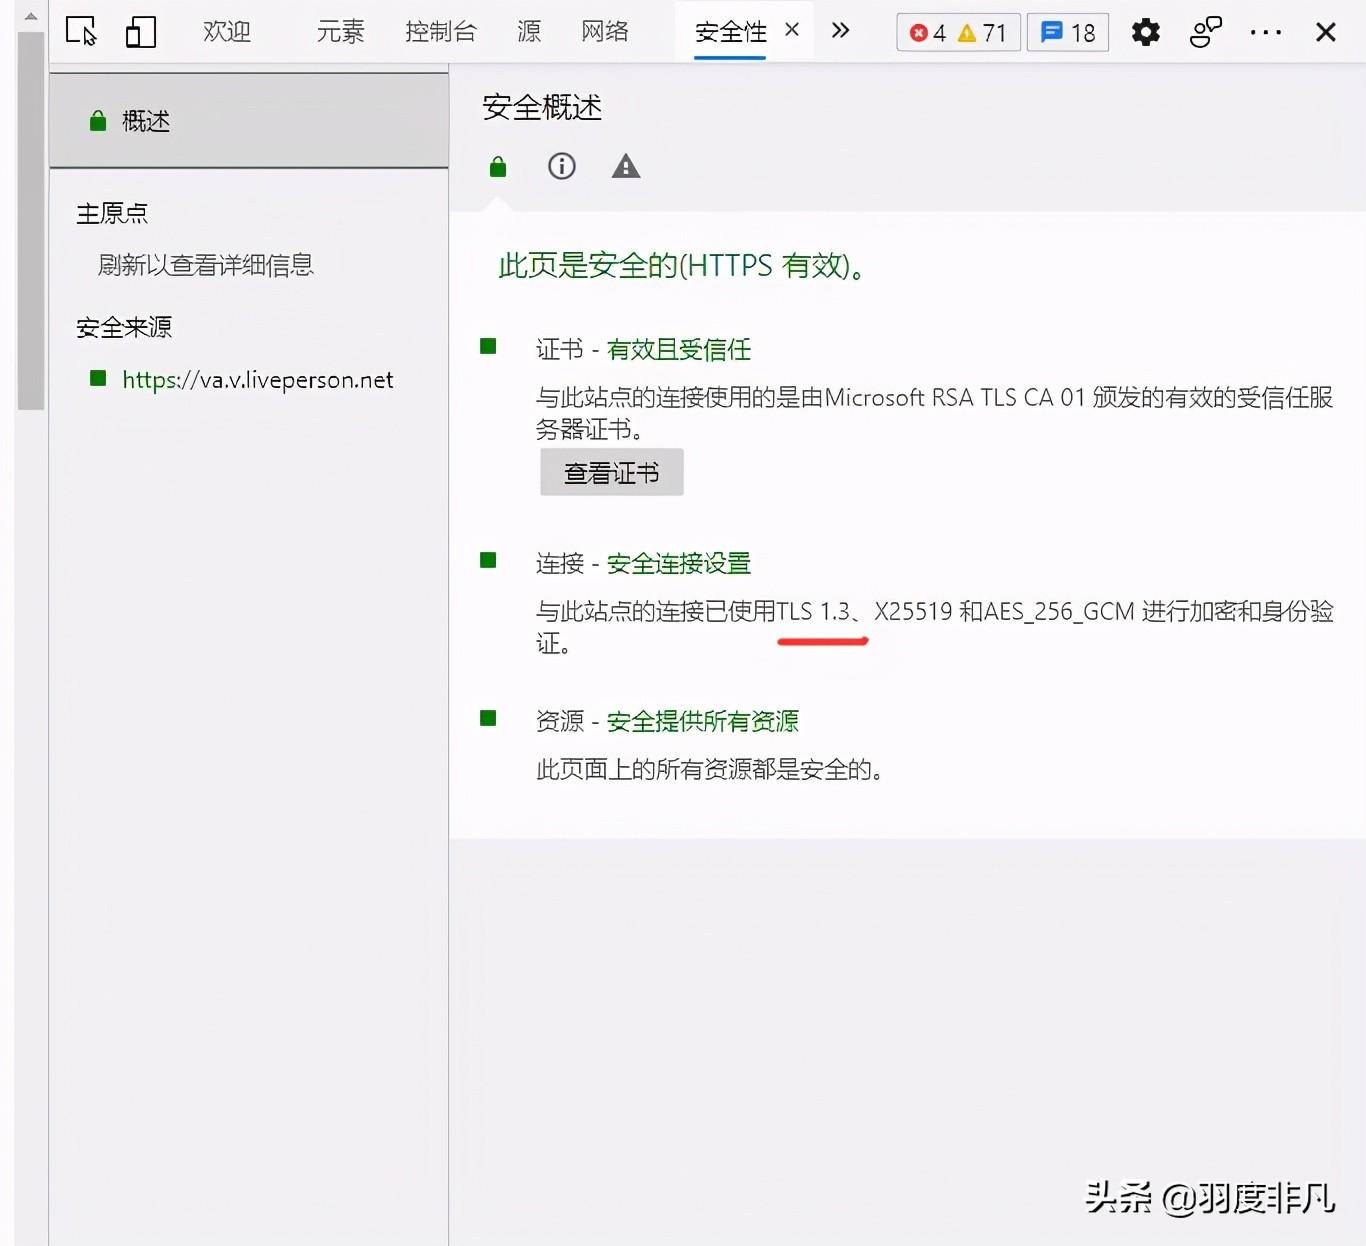Image resolution: width=1366 pixels, height=1246 pixels.
Task: Open the 欢迎 tab
Action: (x=227, y=32)
